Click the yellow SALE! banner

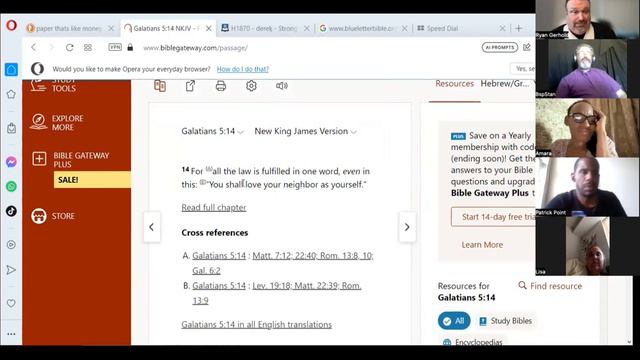pyautogui.click(x=92, y=180)
